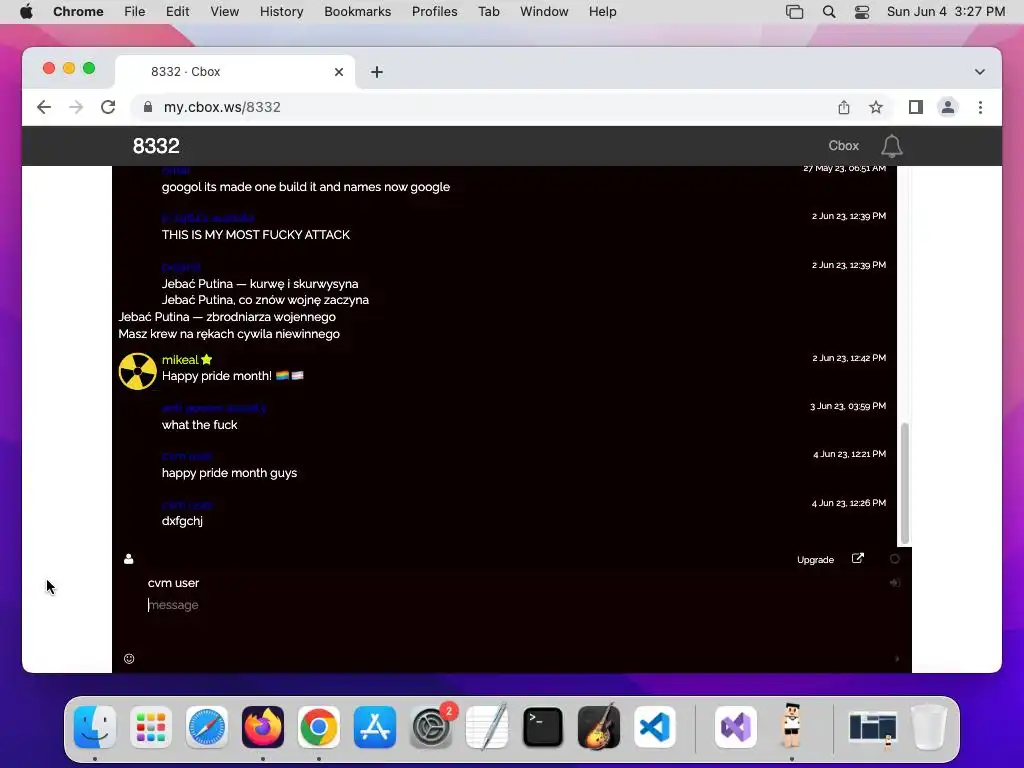Image resolution: width=1024 pixels, height=768 pixels.
Task: Expand tab search chevron
Action: (980, 72)
